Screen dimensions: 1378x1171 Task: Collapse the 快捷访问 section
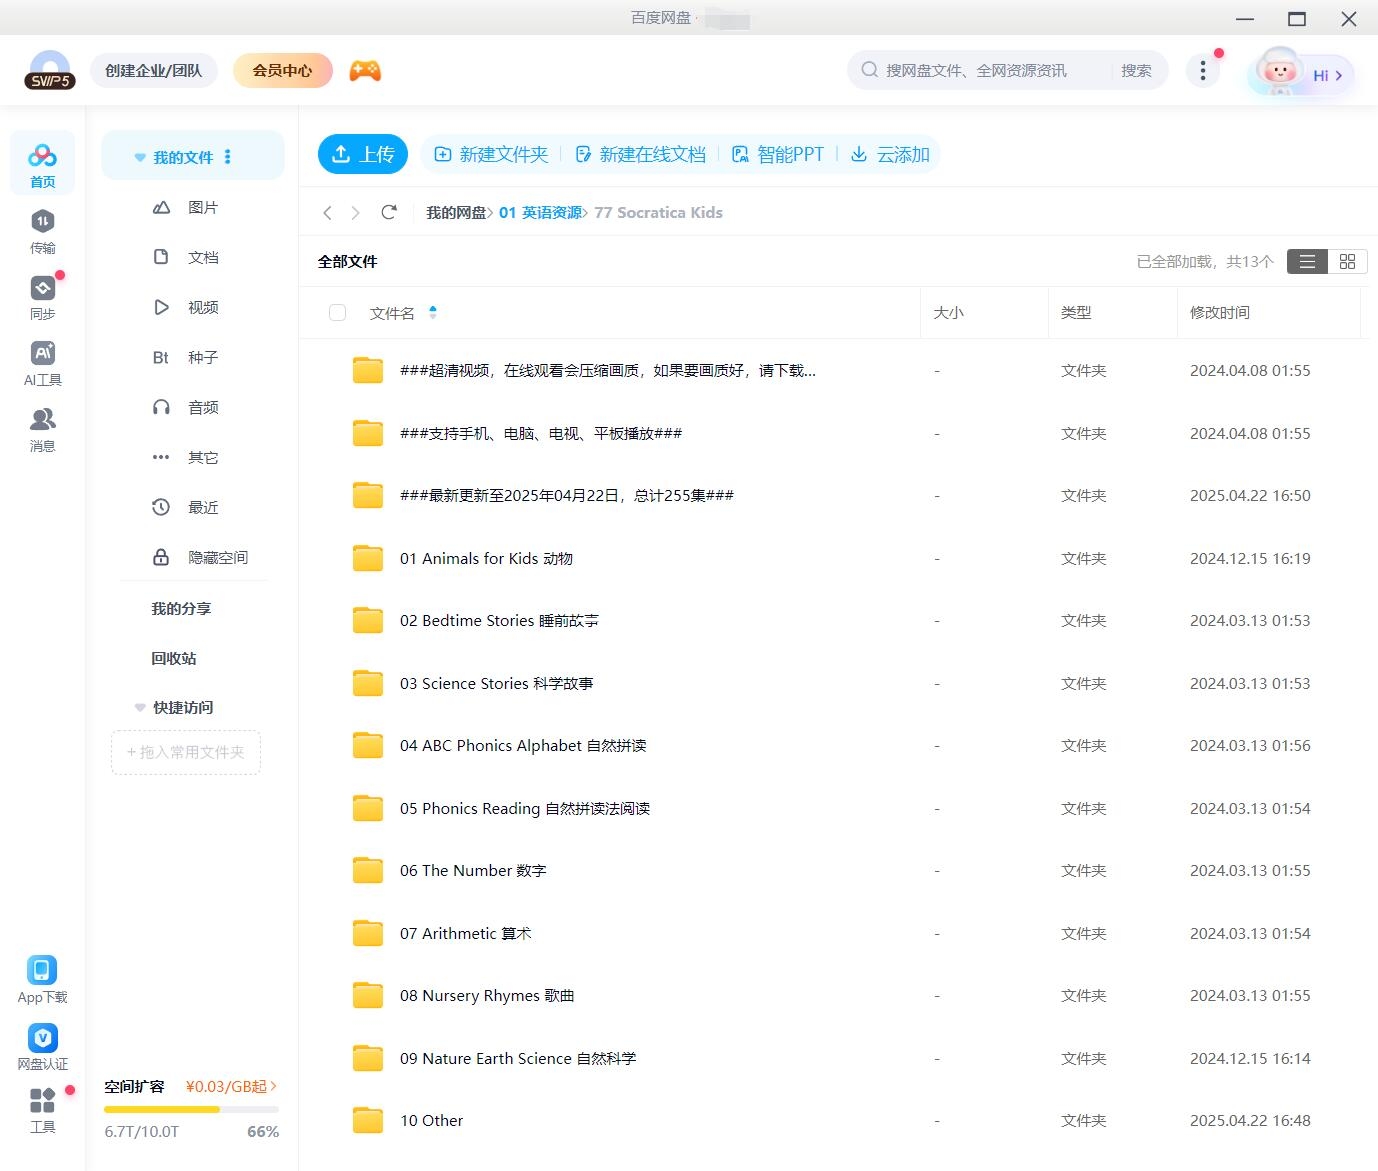tap(139, 707)
